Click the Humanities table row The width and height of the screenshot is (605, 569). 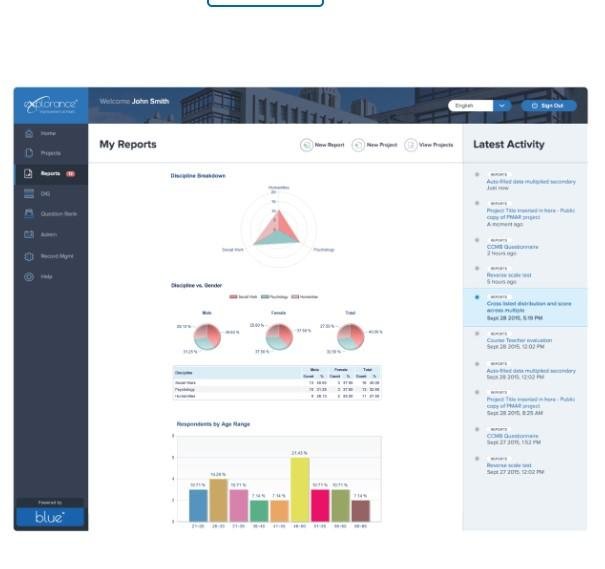coord(277,396)
